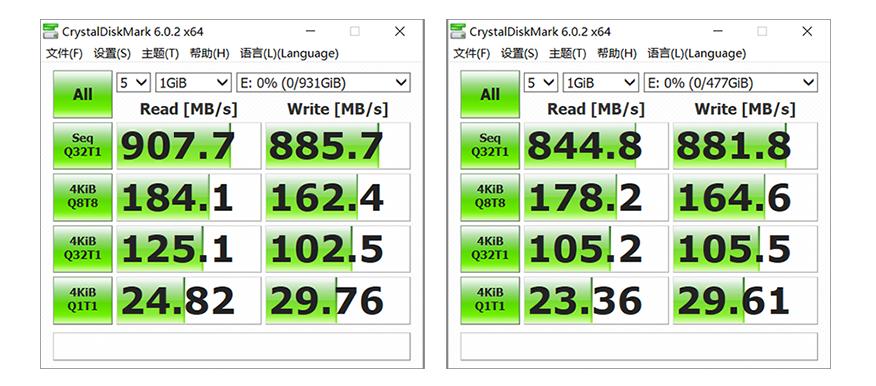Click the bottom comment field in left window
The image size is (876, 386).
click(232, 346)
